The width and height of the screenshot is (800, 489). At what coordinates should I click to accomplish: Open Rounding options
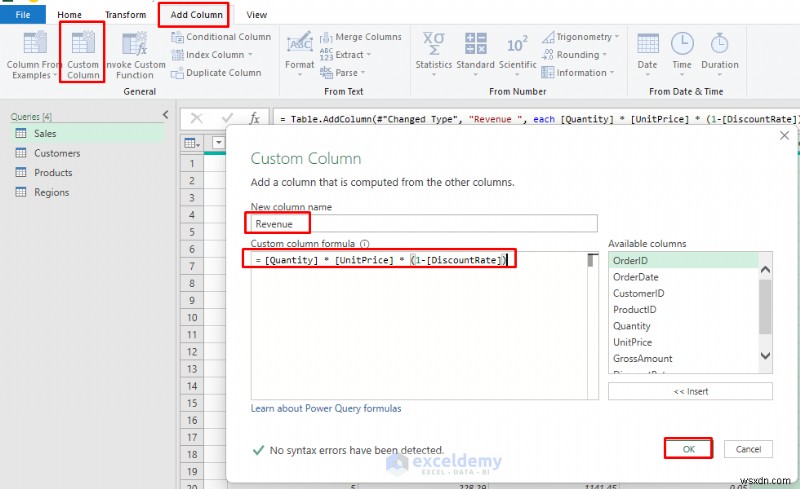tap(574, 55)
